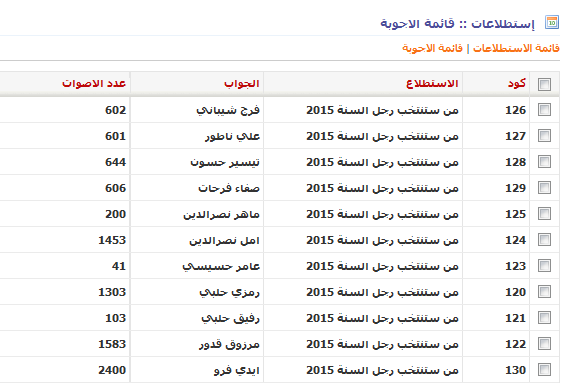Click the poll title in row 130
The height and width of the screenshot is (389, 568).
[x=383, y=370]
